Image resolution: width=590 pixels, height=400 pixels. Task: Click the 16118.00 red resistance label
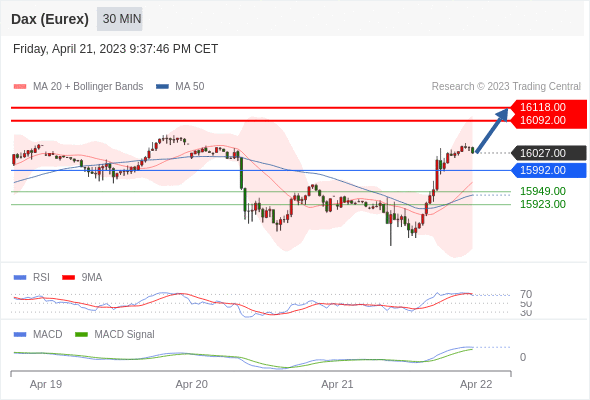543,107
